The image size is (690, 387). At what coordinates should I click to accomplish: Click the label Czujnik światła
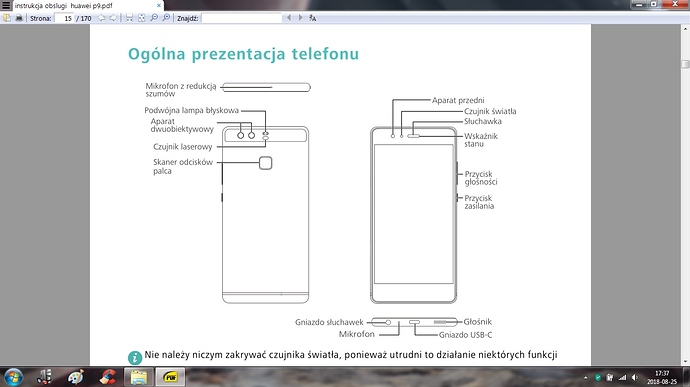[490, 111]
